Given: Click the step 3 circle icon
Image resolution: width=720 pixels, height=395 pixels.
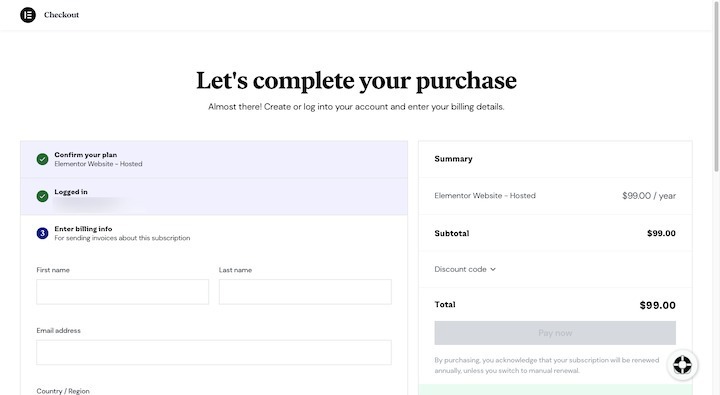Looking at the screenshot, I should 42,233.
